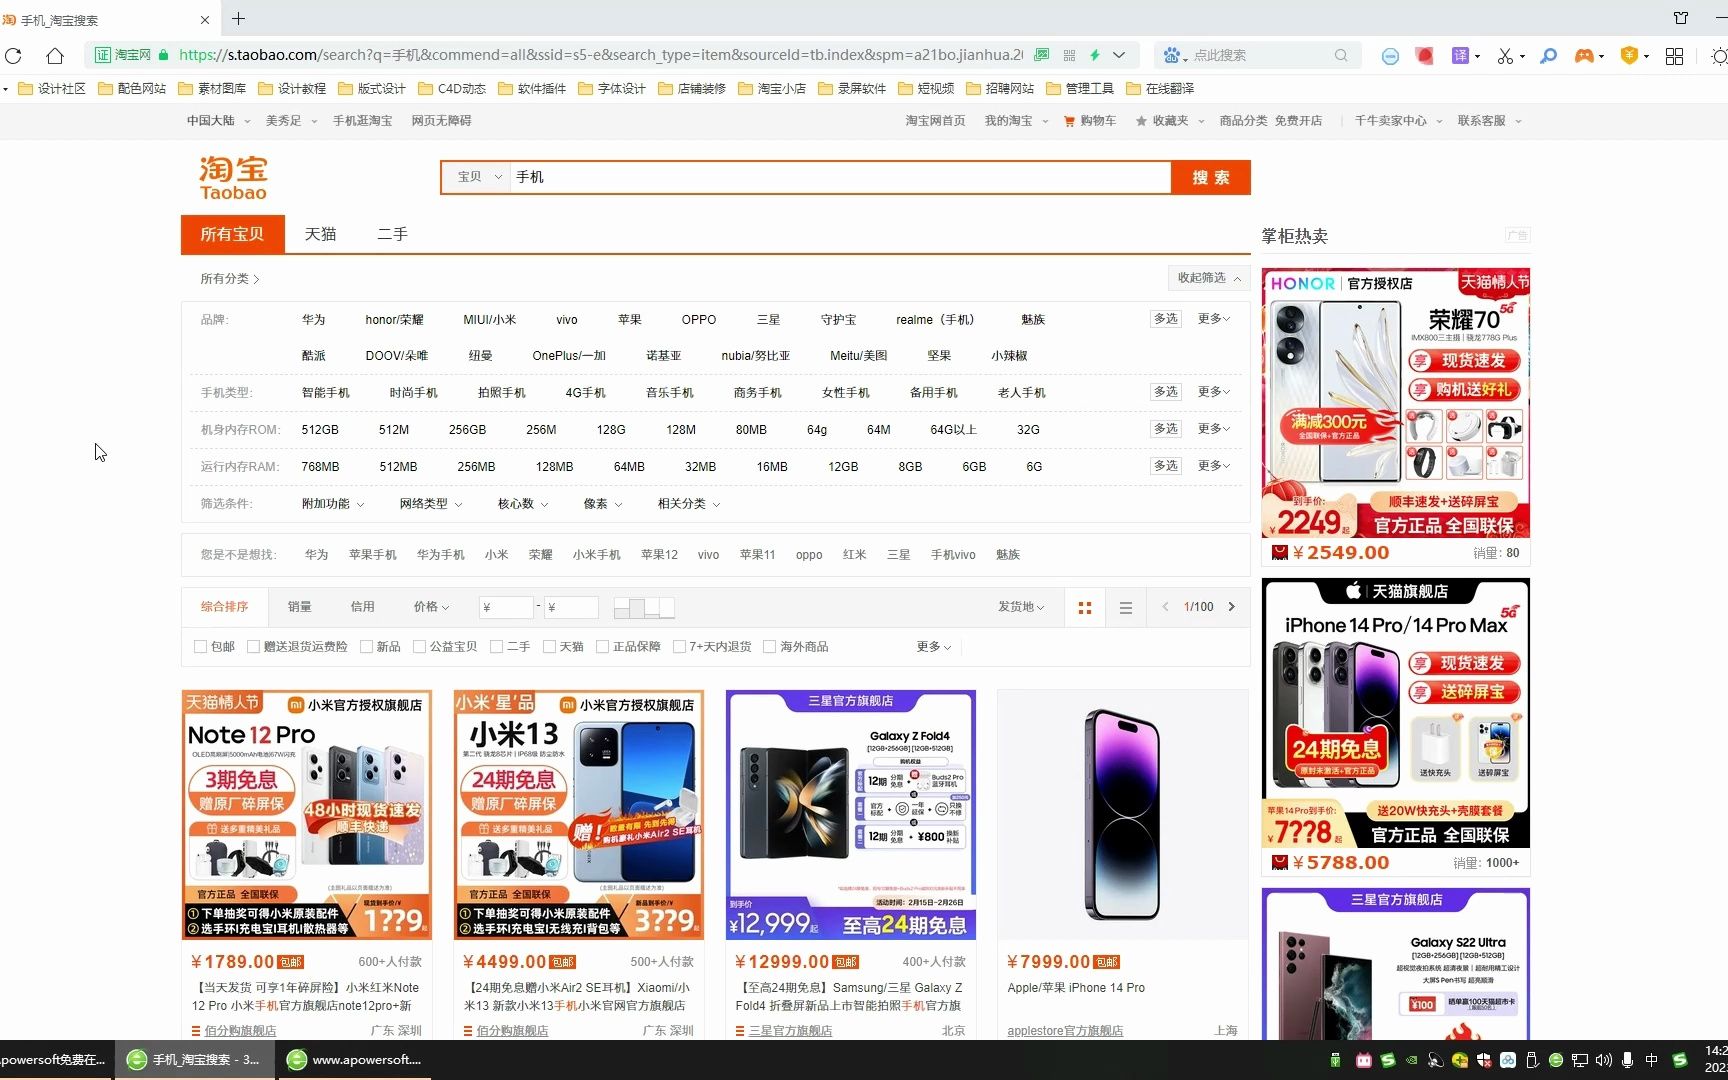Collapse filters with 收起筛选
This screenshot has width=1728, height=1080.
tap(1208, 278)
